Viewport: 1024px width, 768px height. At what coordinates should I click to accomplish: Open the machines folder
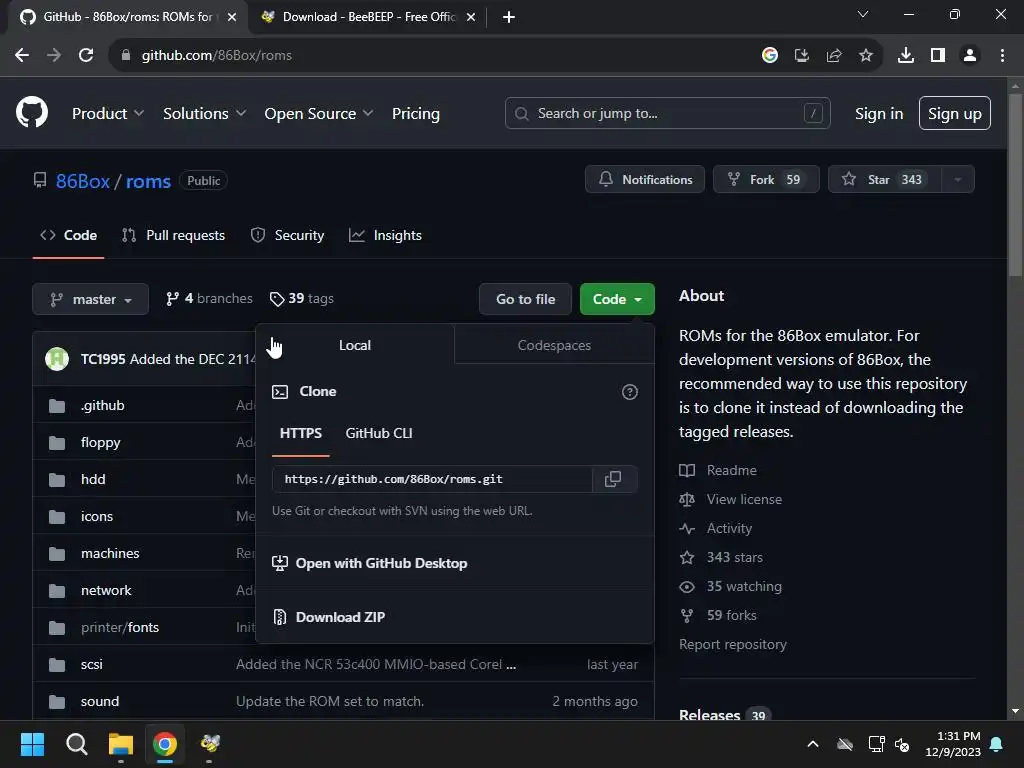(110, 553)
